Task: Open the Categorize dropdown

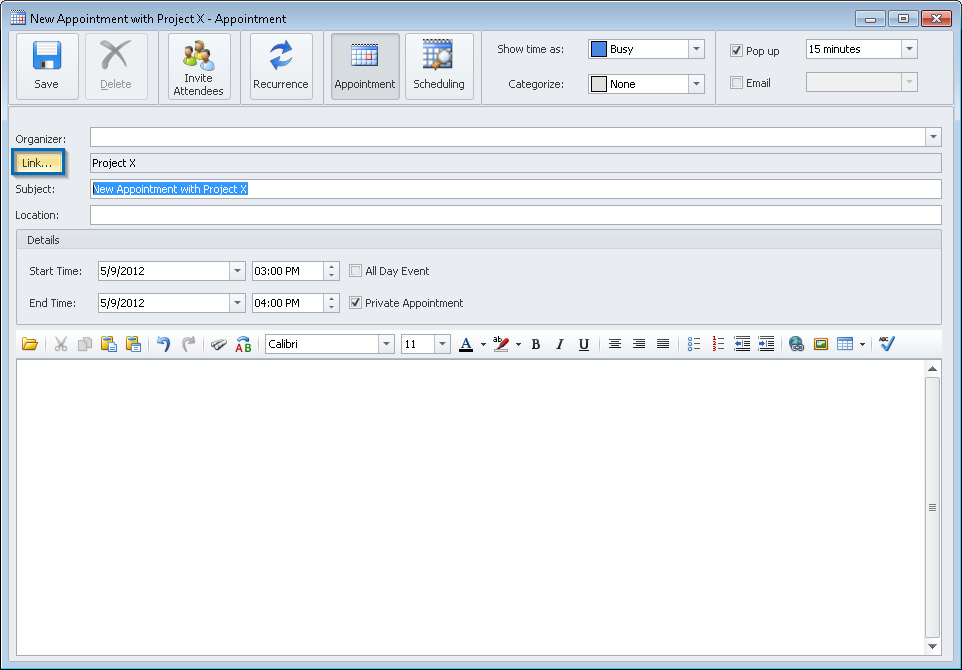Action: 698,84
